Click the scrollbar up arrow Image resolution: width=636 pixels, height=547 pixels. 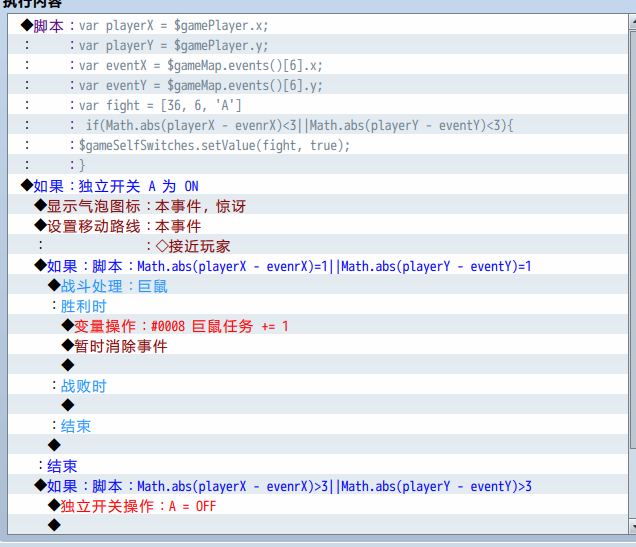tap(632, 21)
